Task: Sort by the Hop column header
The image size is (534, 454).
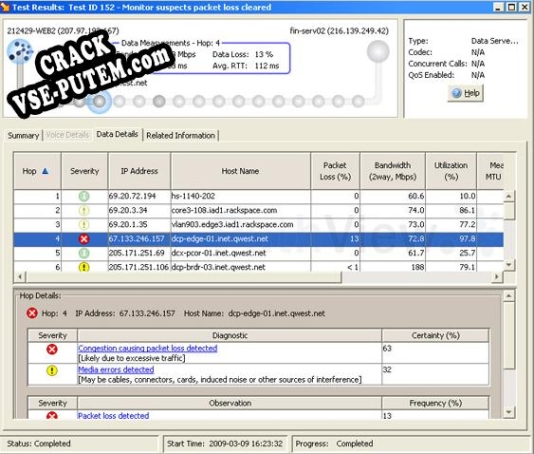Action: [x=37, y=171]
